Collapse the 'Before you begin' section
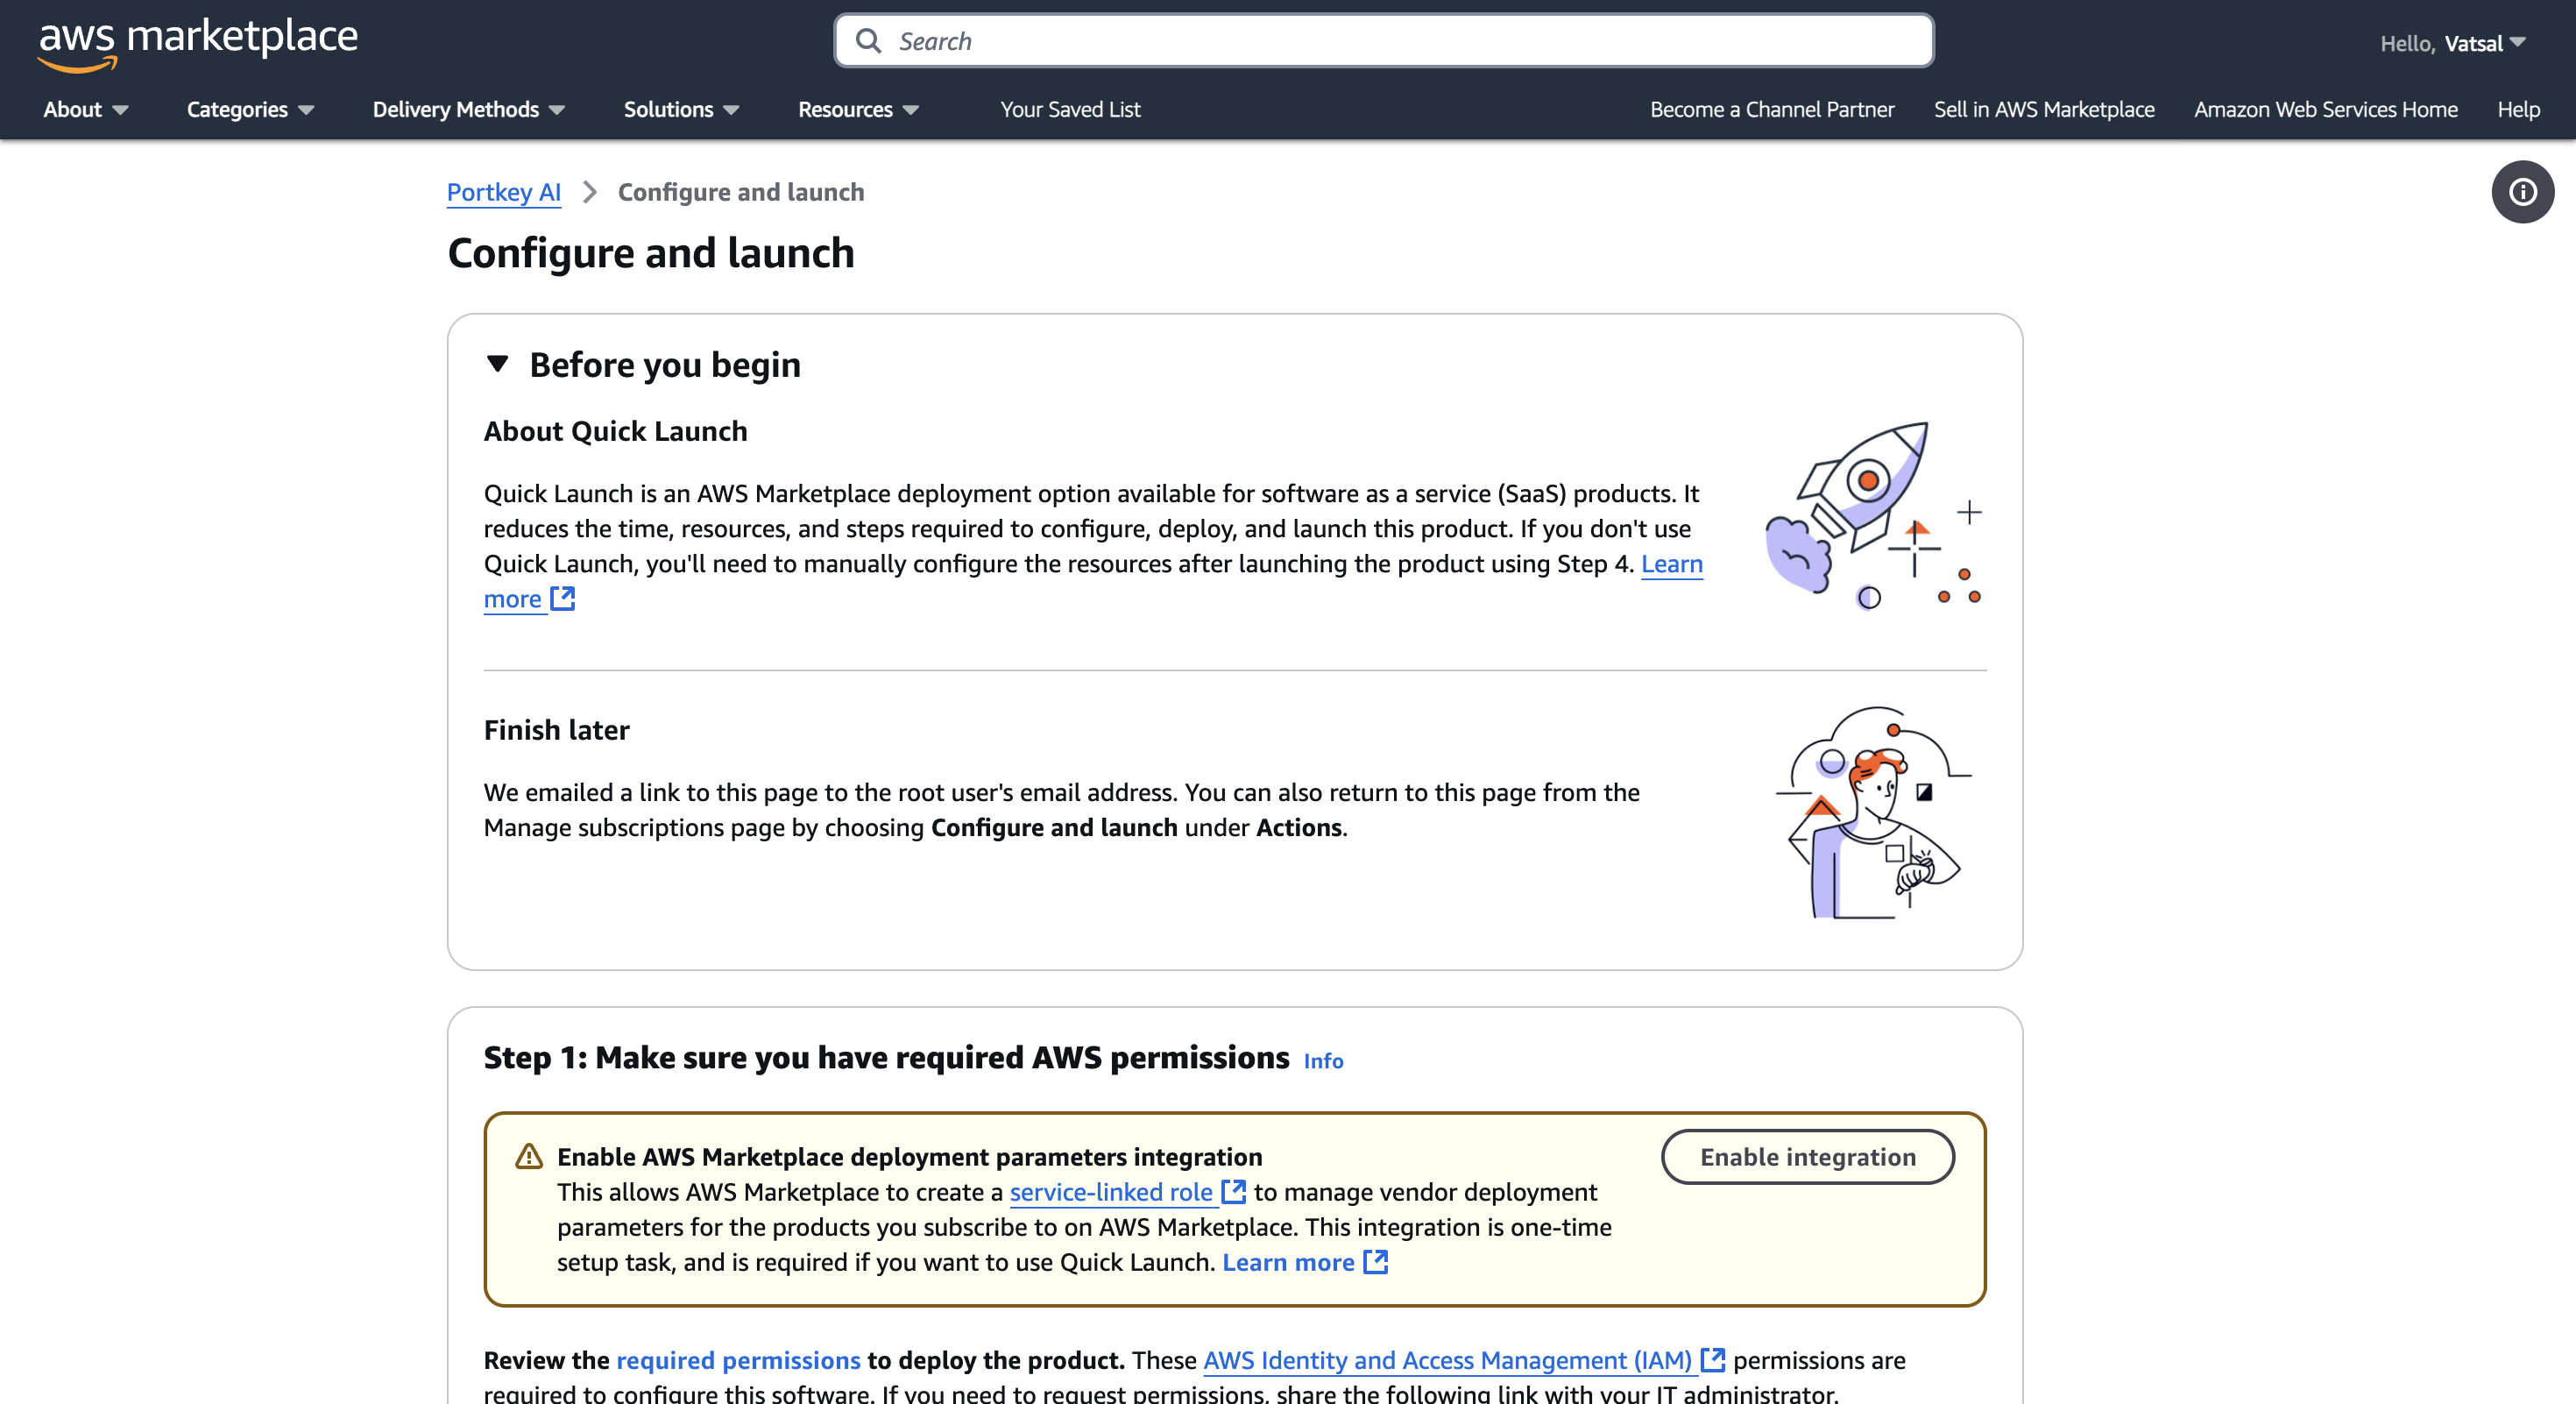 point(497,364)
